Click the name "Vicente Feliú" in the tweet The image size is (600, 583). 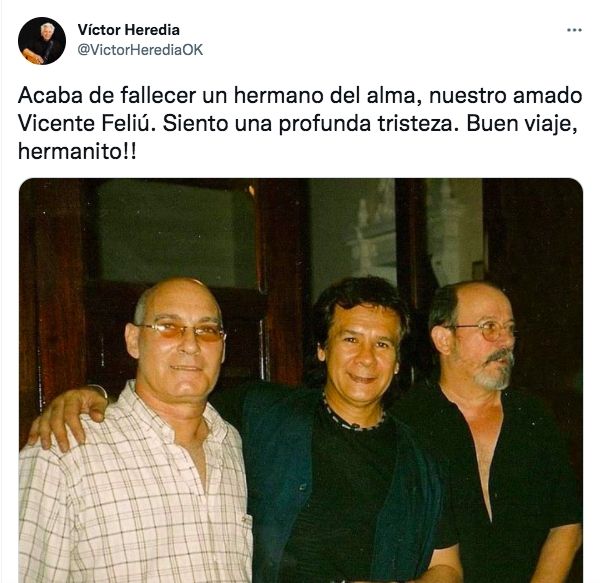point(86,124)
